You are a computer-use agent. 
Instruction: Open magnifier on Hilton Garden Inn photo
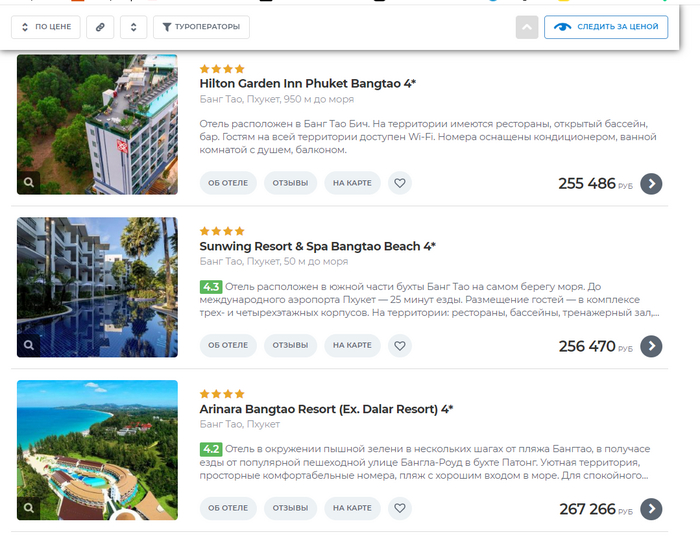pyautogui.click(x=29, y=183)
